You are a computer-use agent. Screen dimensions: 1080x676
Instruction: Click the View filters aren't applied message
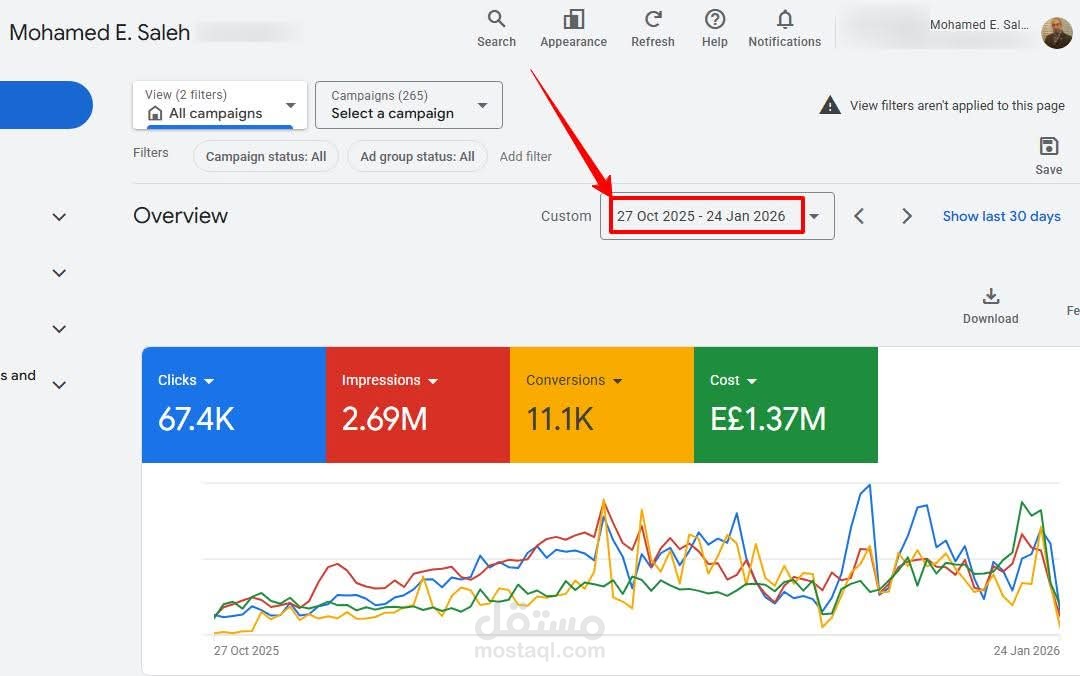957,105
